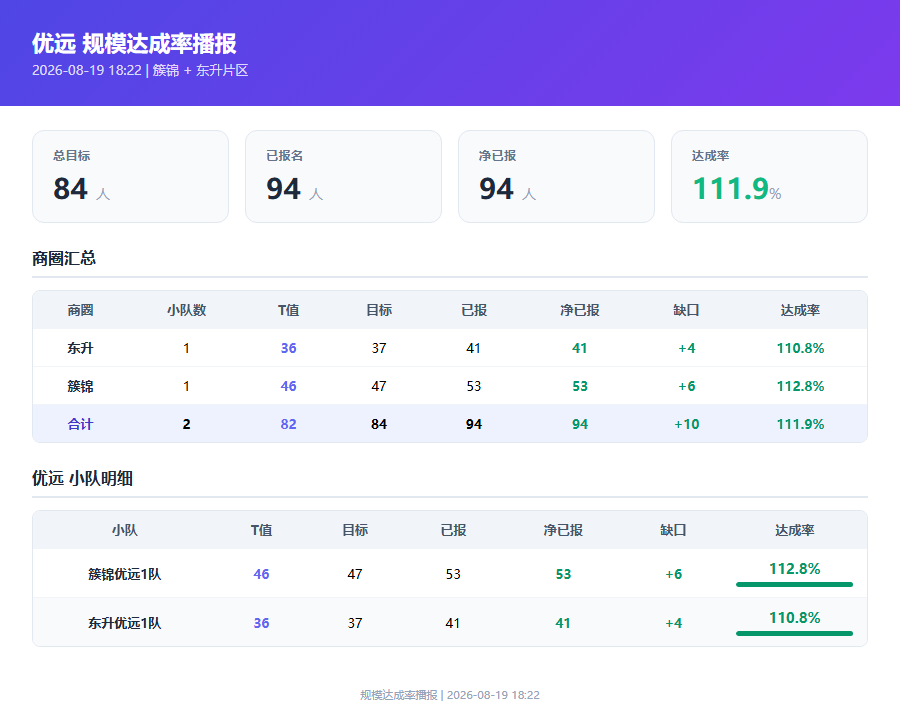Viewport: 900px width, 706px height.
Task: Click 110.8% in the 东升优远1队 row
Action: click(x=794, y=618)
